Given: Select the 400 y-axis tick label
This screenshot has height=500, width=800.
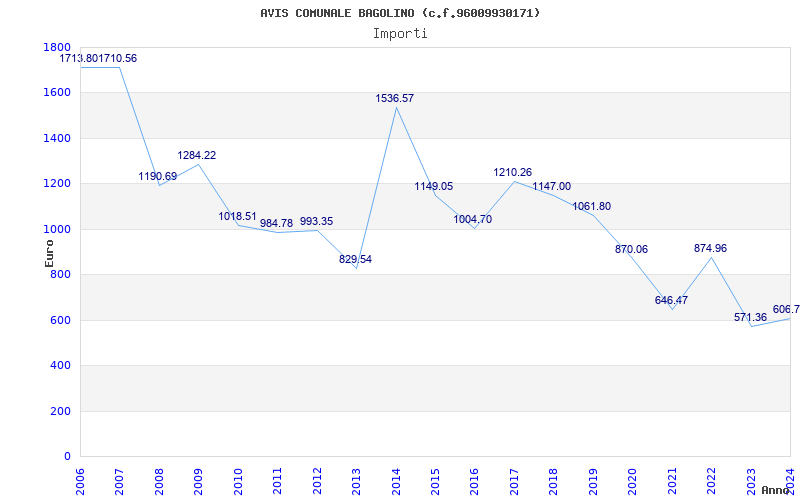Looking at the screenshot, I should 60,366.
